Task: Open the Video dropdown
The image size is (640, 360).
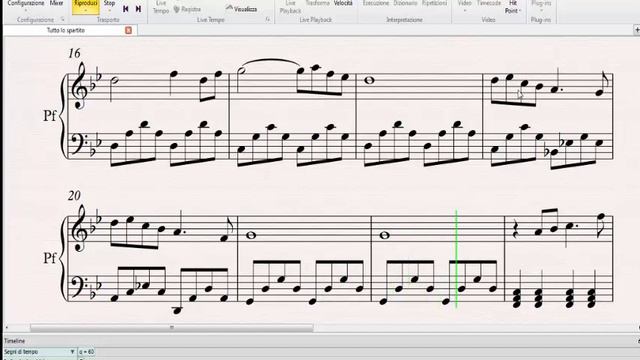Action: [464, 5]
